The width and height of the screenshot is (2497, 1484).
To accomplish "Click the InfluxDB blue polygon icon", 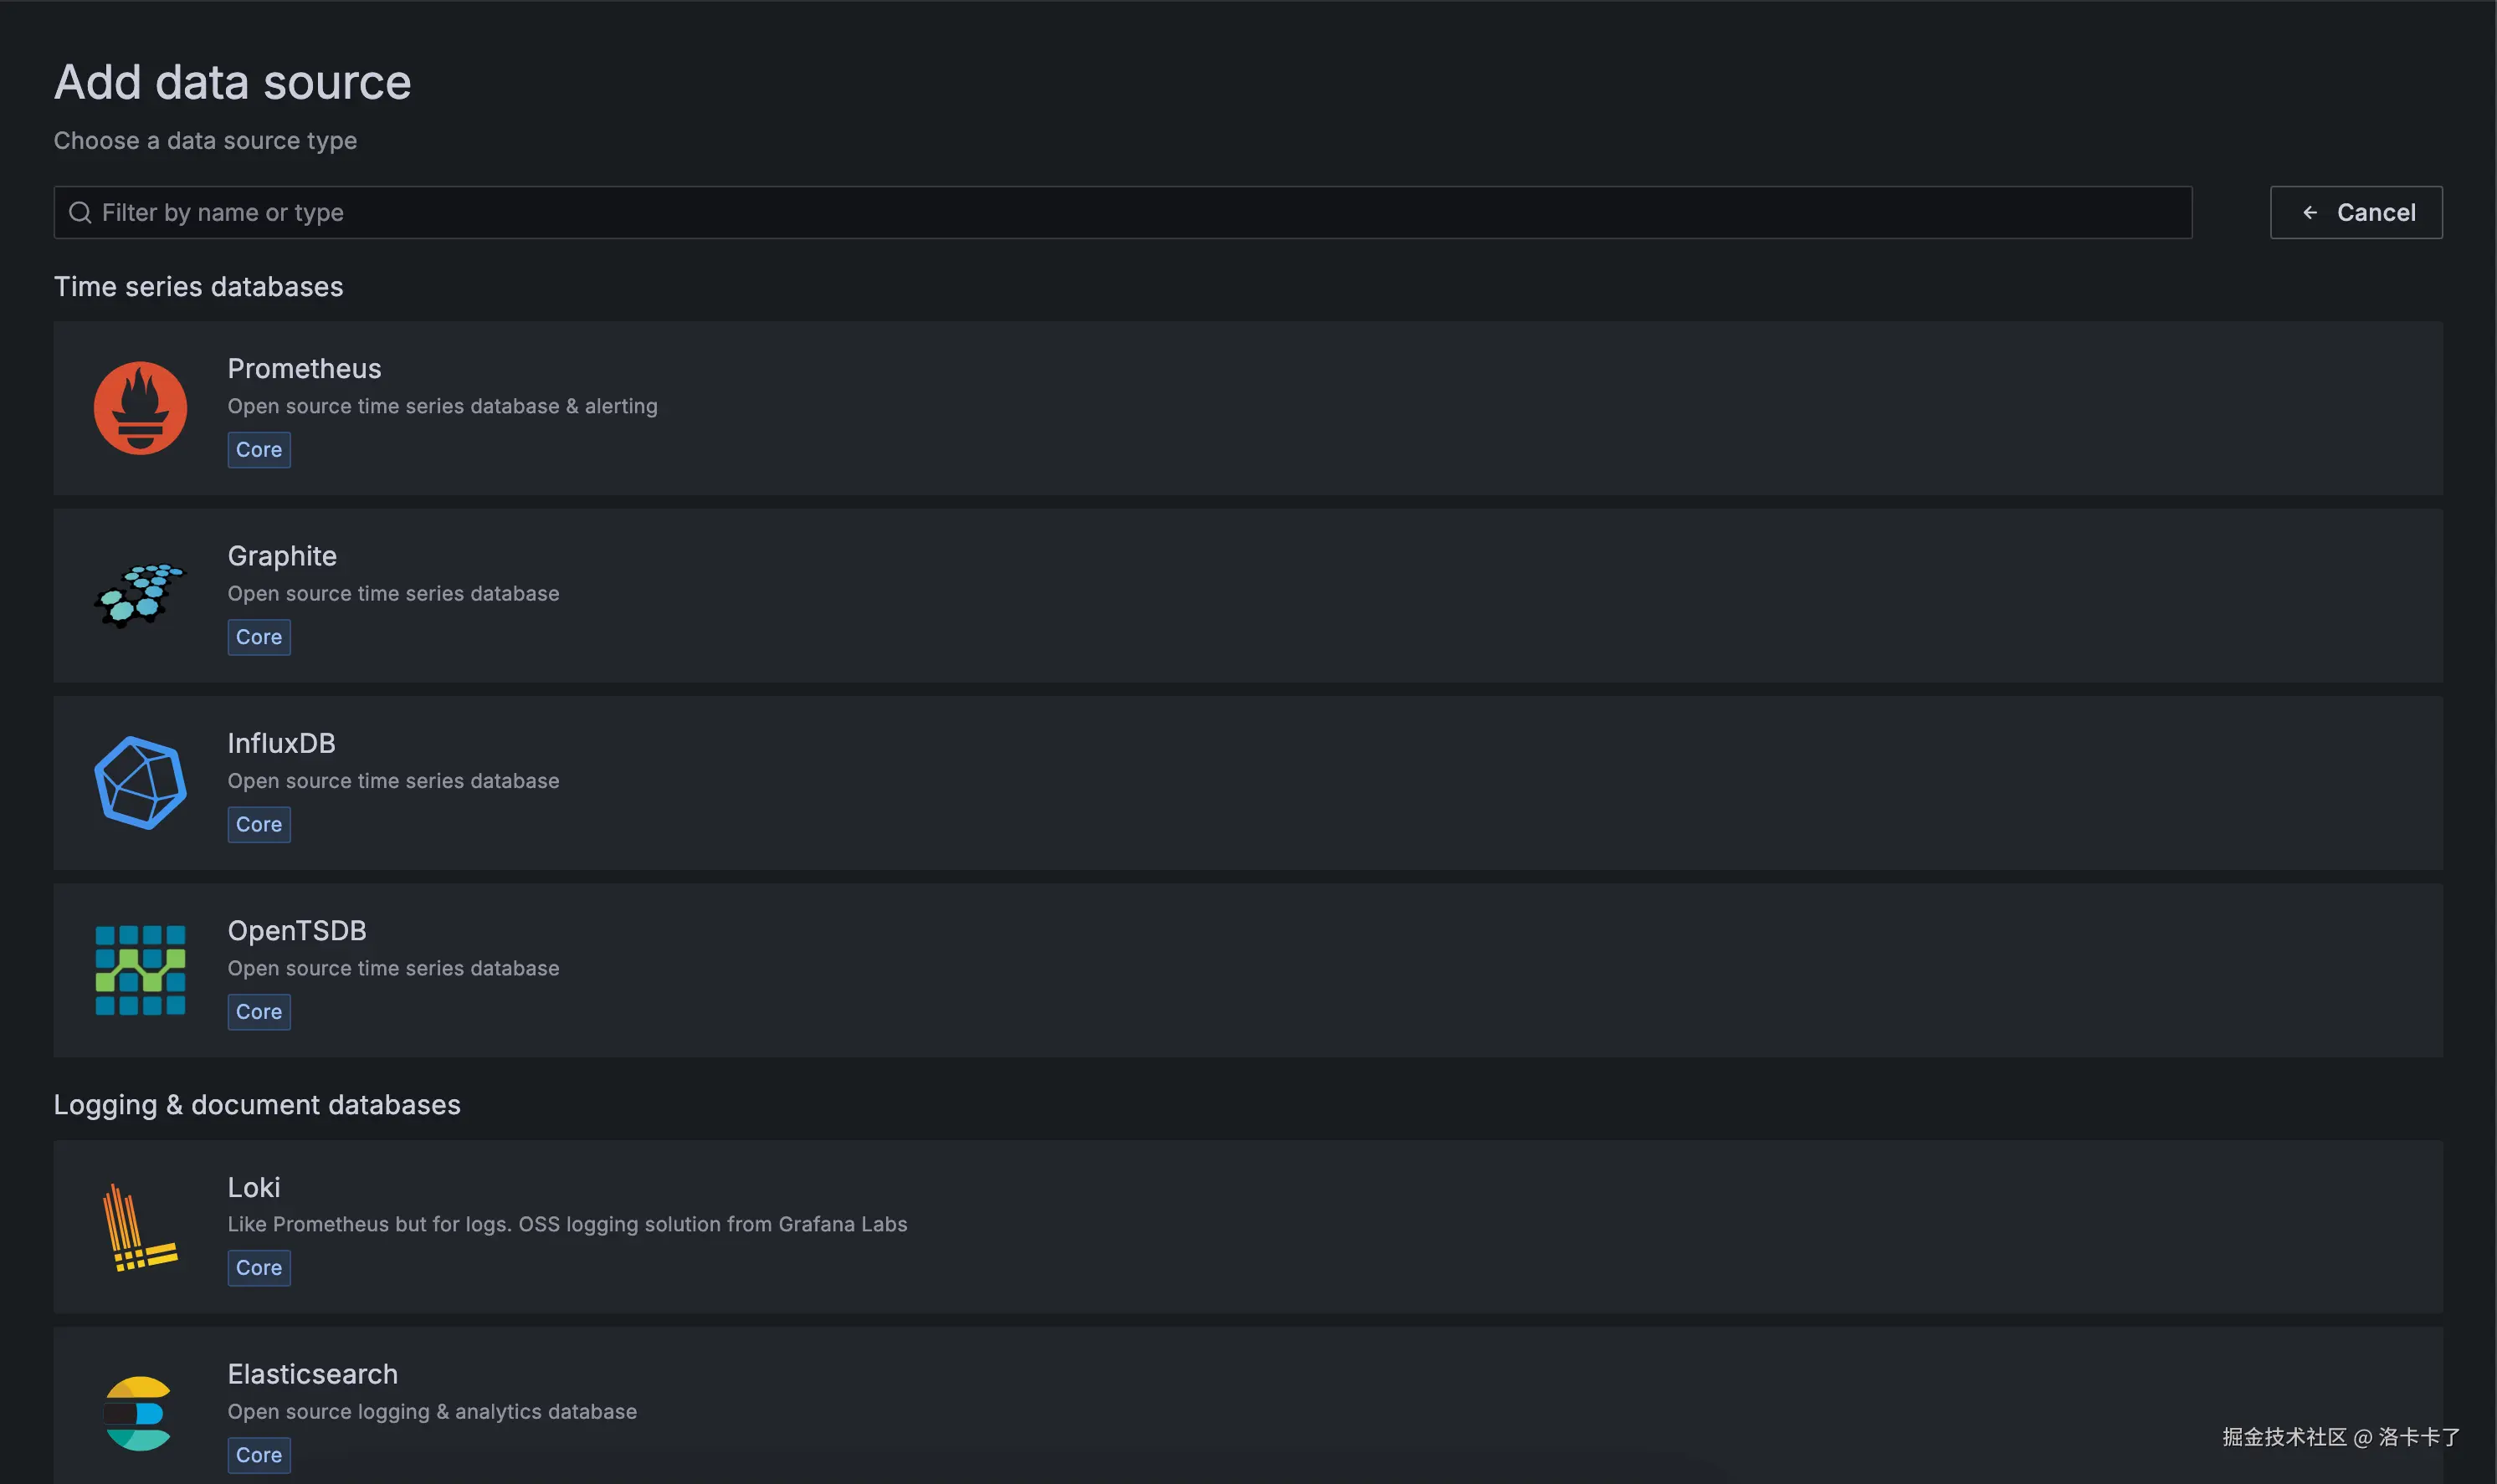I will click(140, 782).
